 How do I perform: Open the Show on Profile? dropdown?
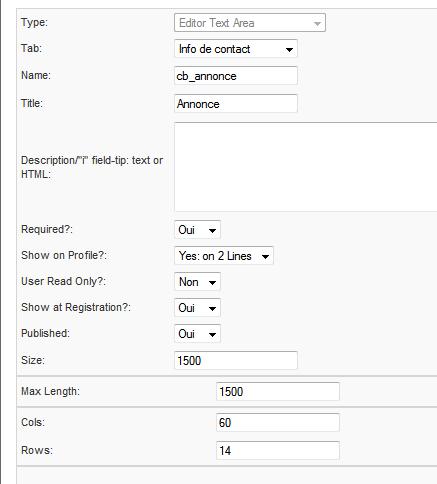[224, 256]
